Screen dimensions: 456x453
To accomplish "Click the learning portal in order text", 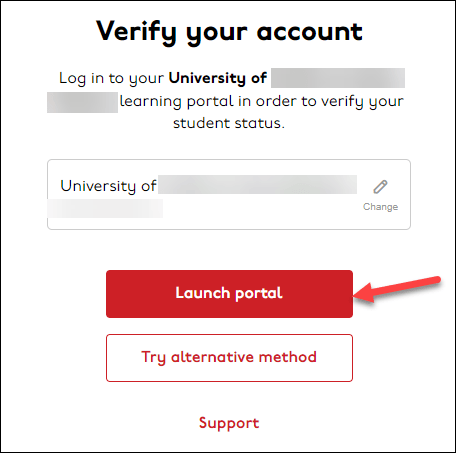I will [208, 101].
